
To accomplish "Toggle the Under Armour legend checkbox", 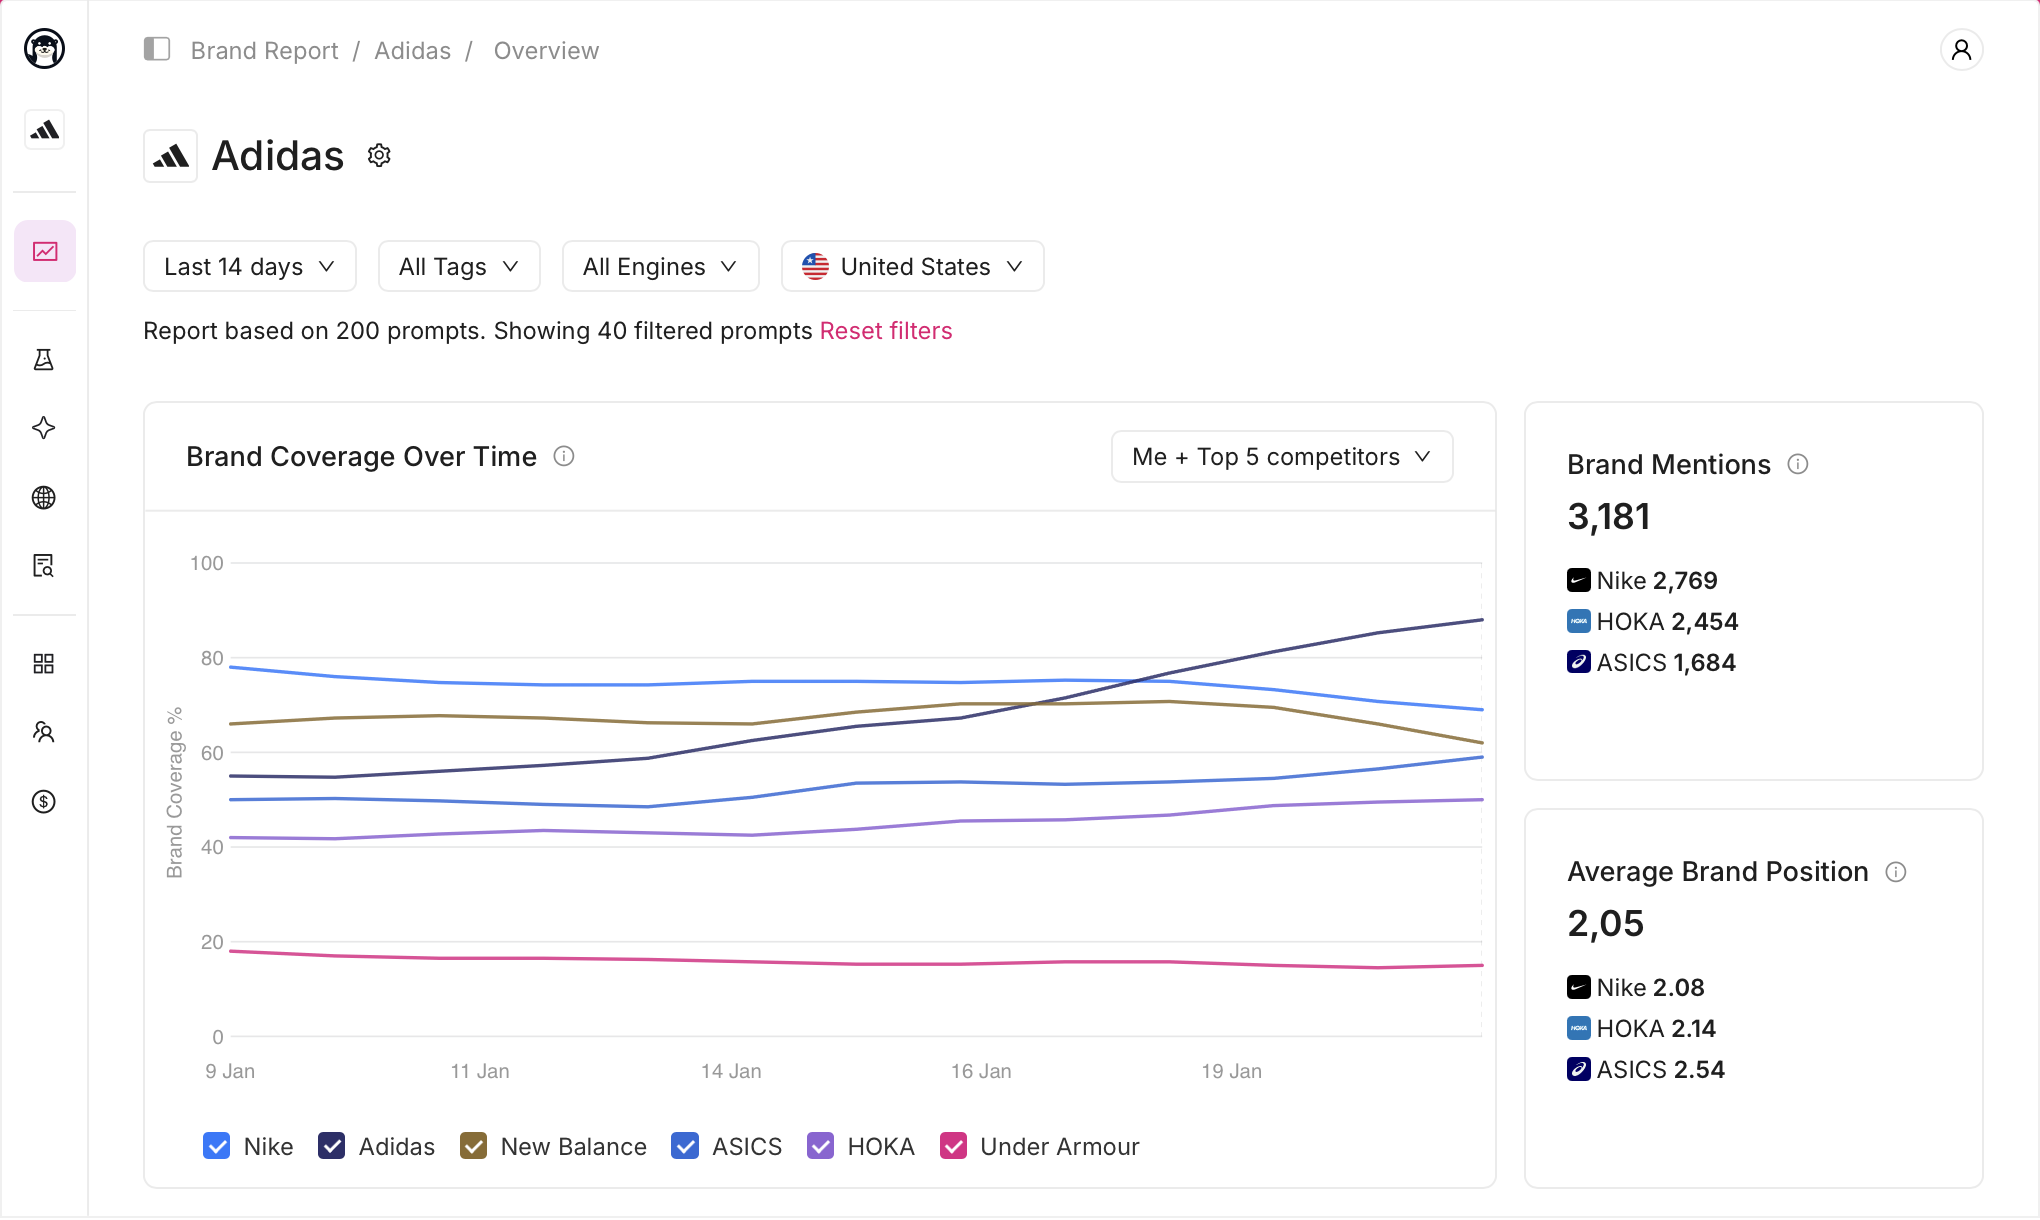I will click(x=954, y=1146).
